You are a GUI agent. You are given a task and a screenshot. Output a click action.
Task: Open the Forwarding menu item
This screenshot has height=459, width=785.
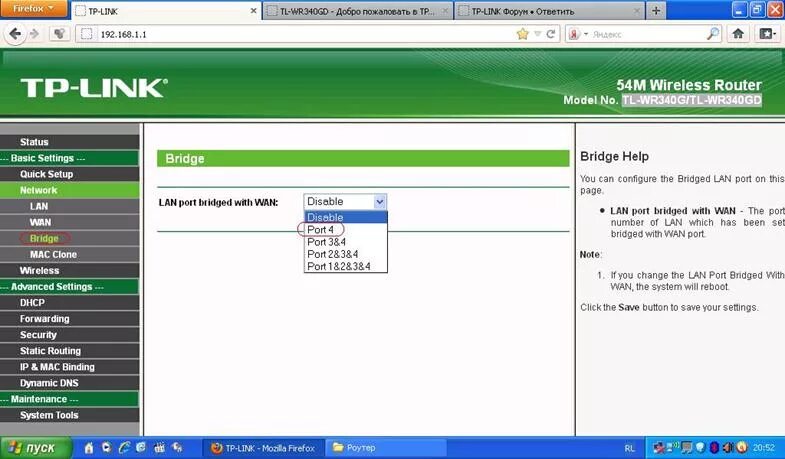pyautogui.click(x=70, y=318)
